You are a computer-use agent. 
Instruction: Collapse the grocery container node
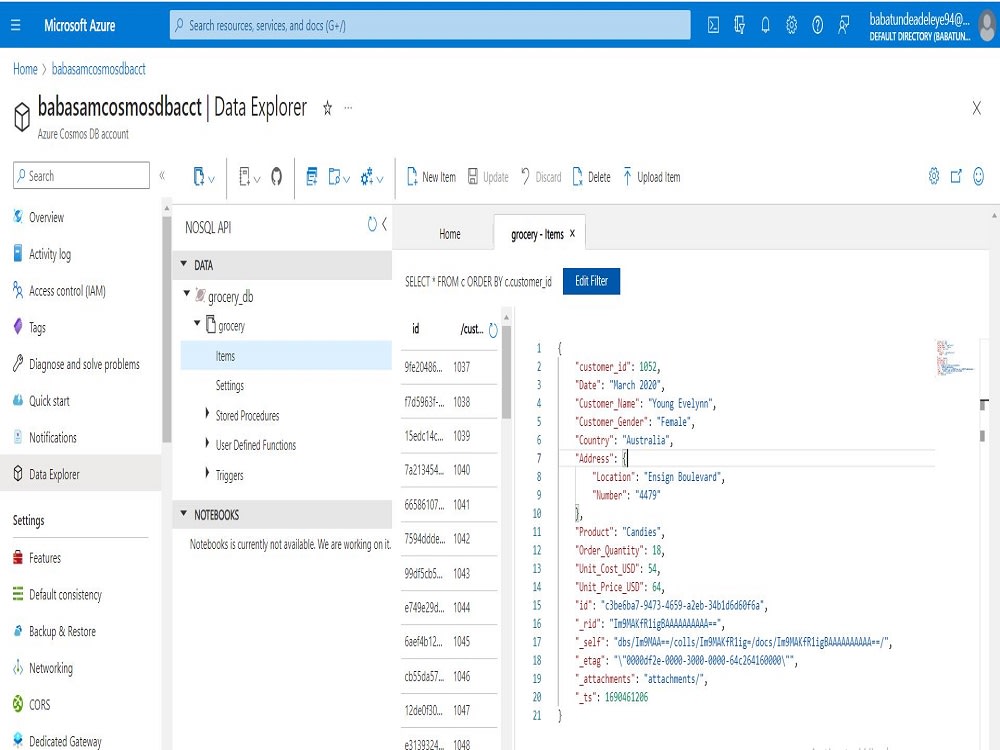tap(198, 323)
